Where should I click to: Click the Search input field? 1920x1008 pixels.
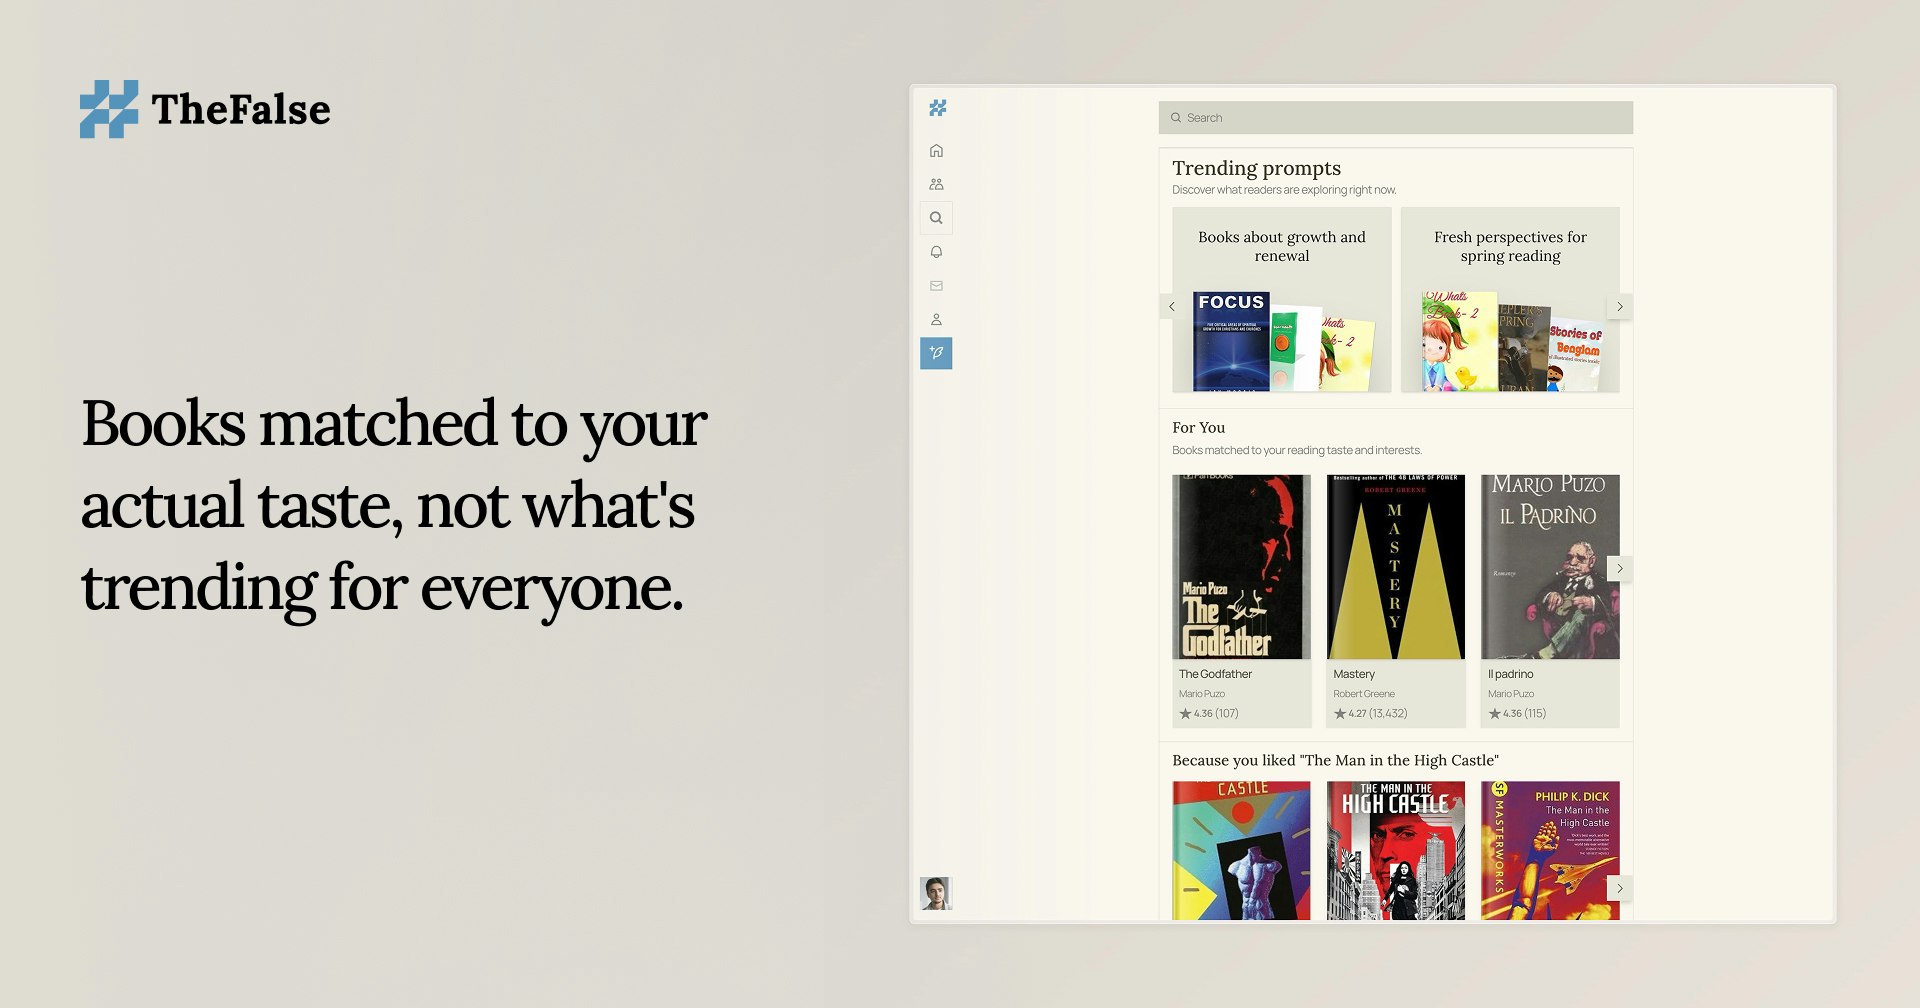(1395, 118)
